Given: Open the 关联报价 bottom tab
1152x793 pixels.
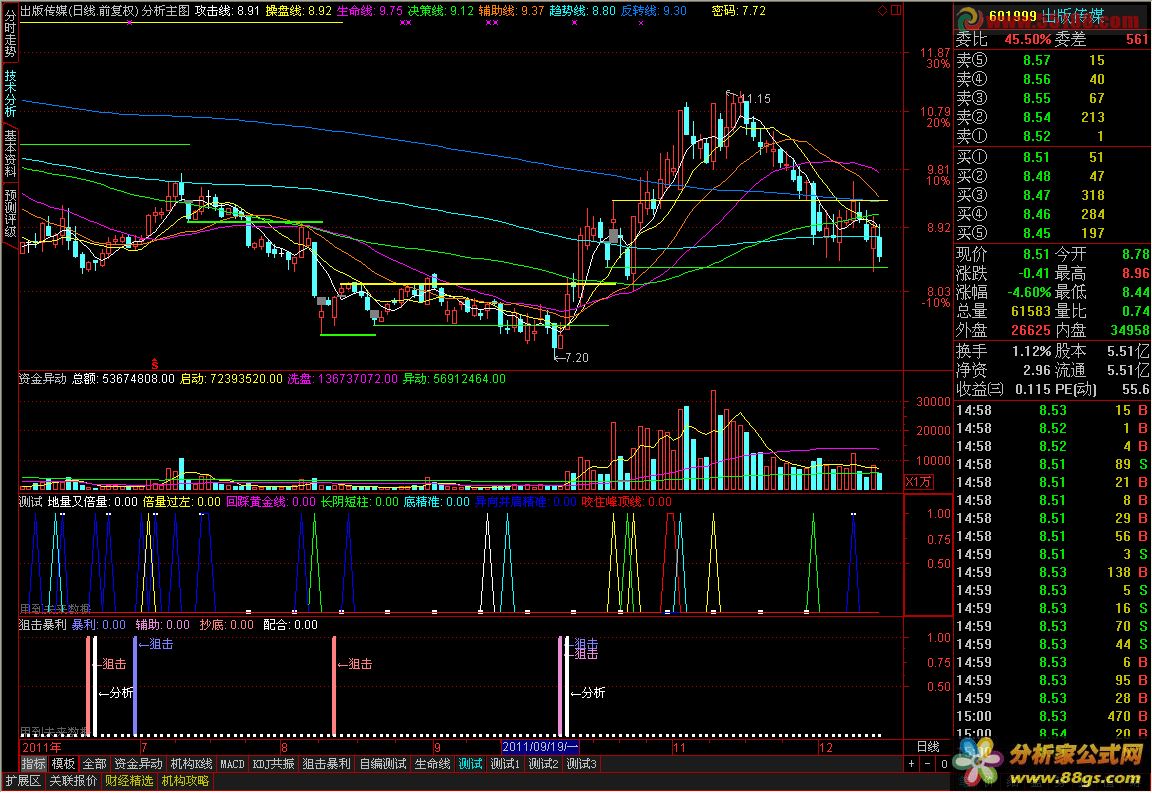Looking at the screenshot, I should (x=73, y=781).
